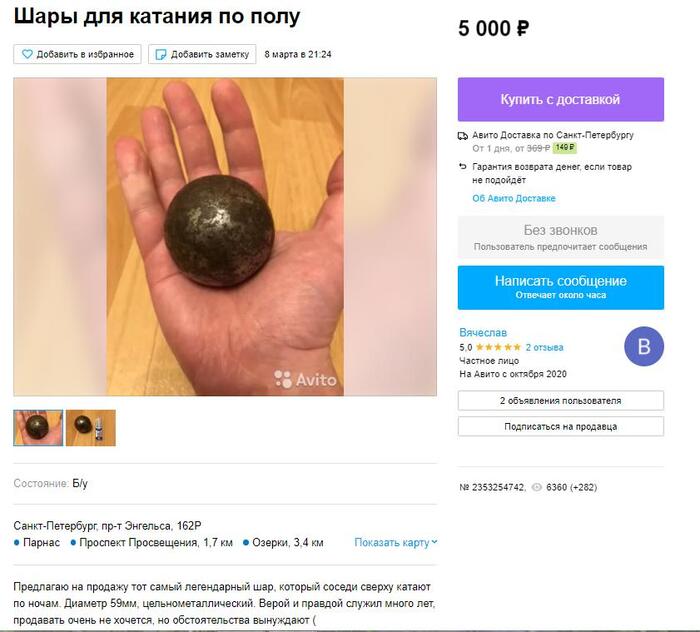Click the Avito watermark logo on the photo
Viewport: 700px width, 632px height.
305,379
